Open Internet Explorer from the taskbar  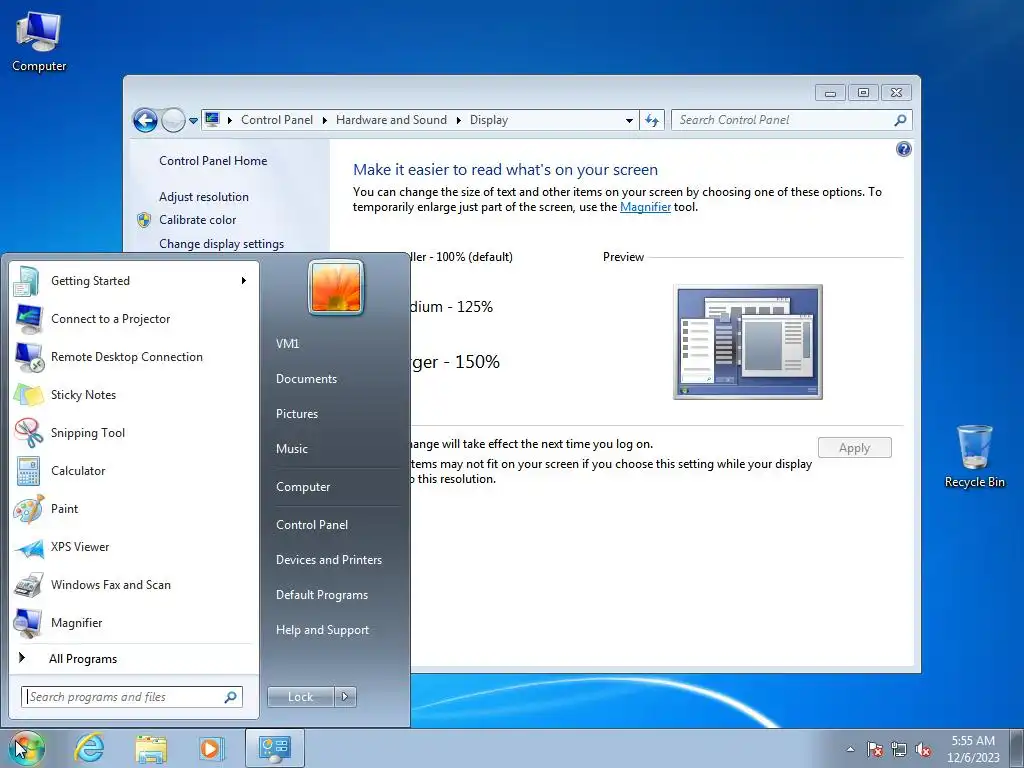89,748
